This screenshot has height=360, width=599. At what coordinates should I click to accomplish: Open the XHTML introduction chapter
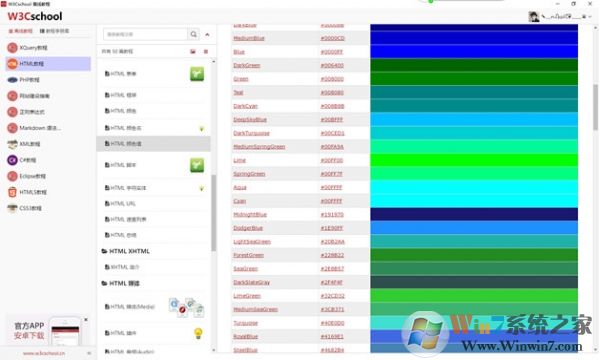pos(122,267)
